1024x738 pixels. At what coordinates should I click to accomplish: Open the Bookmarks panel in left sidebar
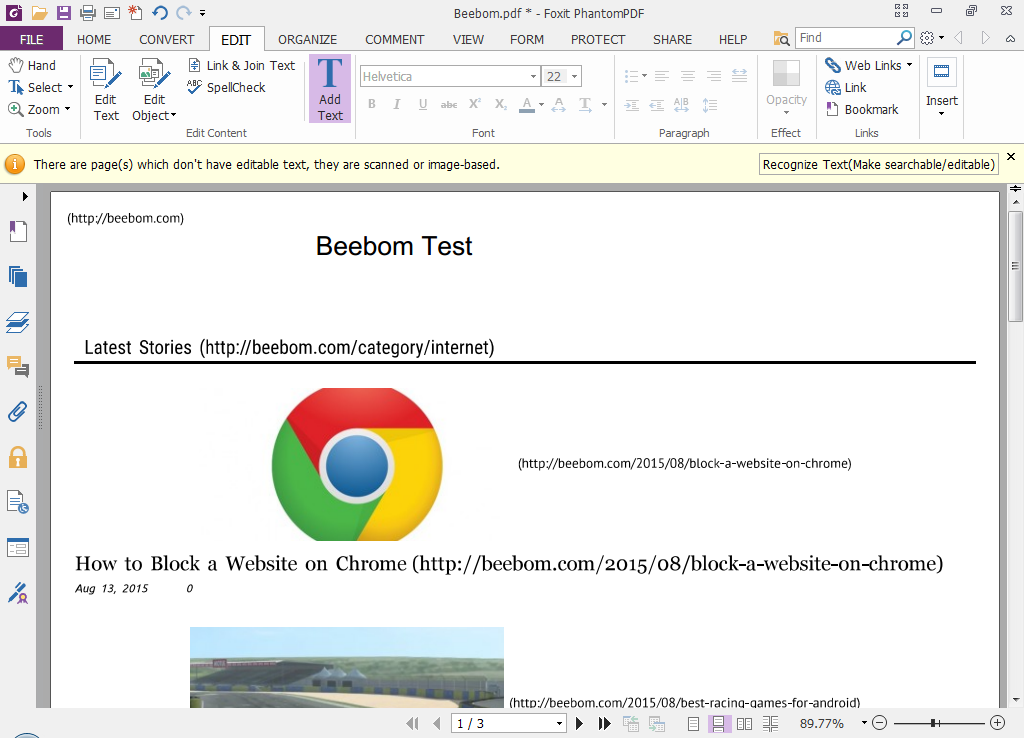(18, 231)
